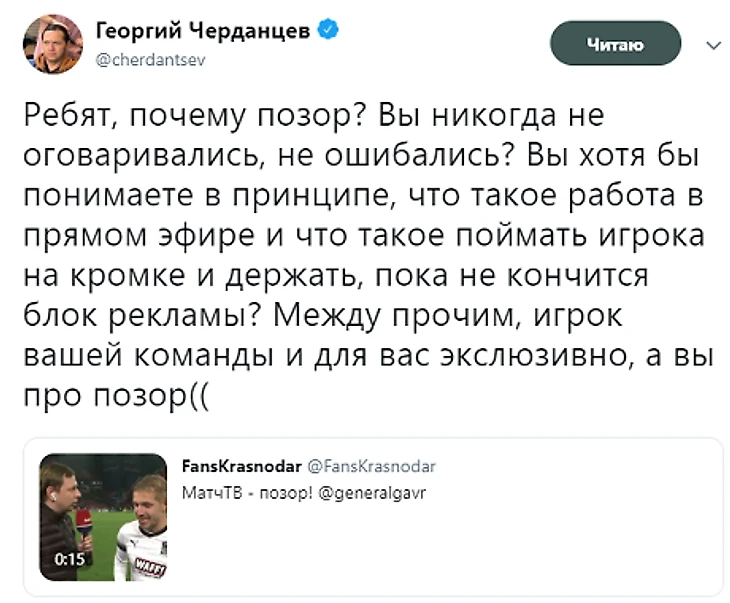Click the @cherdantsev handle
Screen dimensions: 730x603
click(150, 60)
